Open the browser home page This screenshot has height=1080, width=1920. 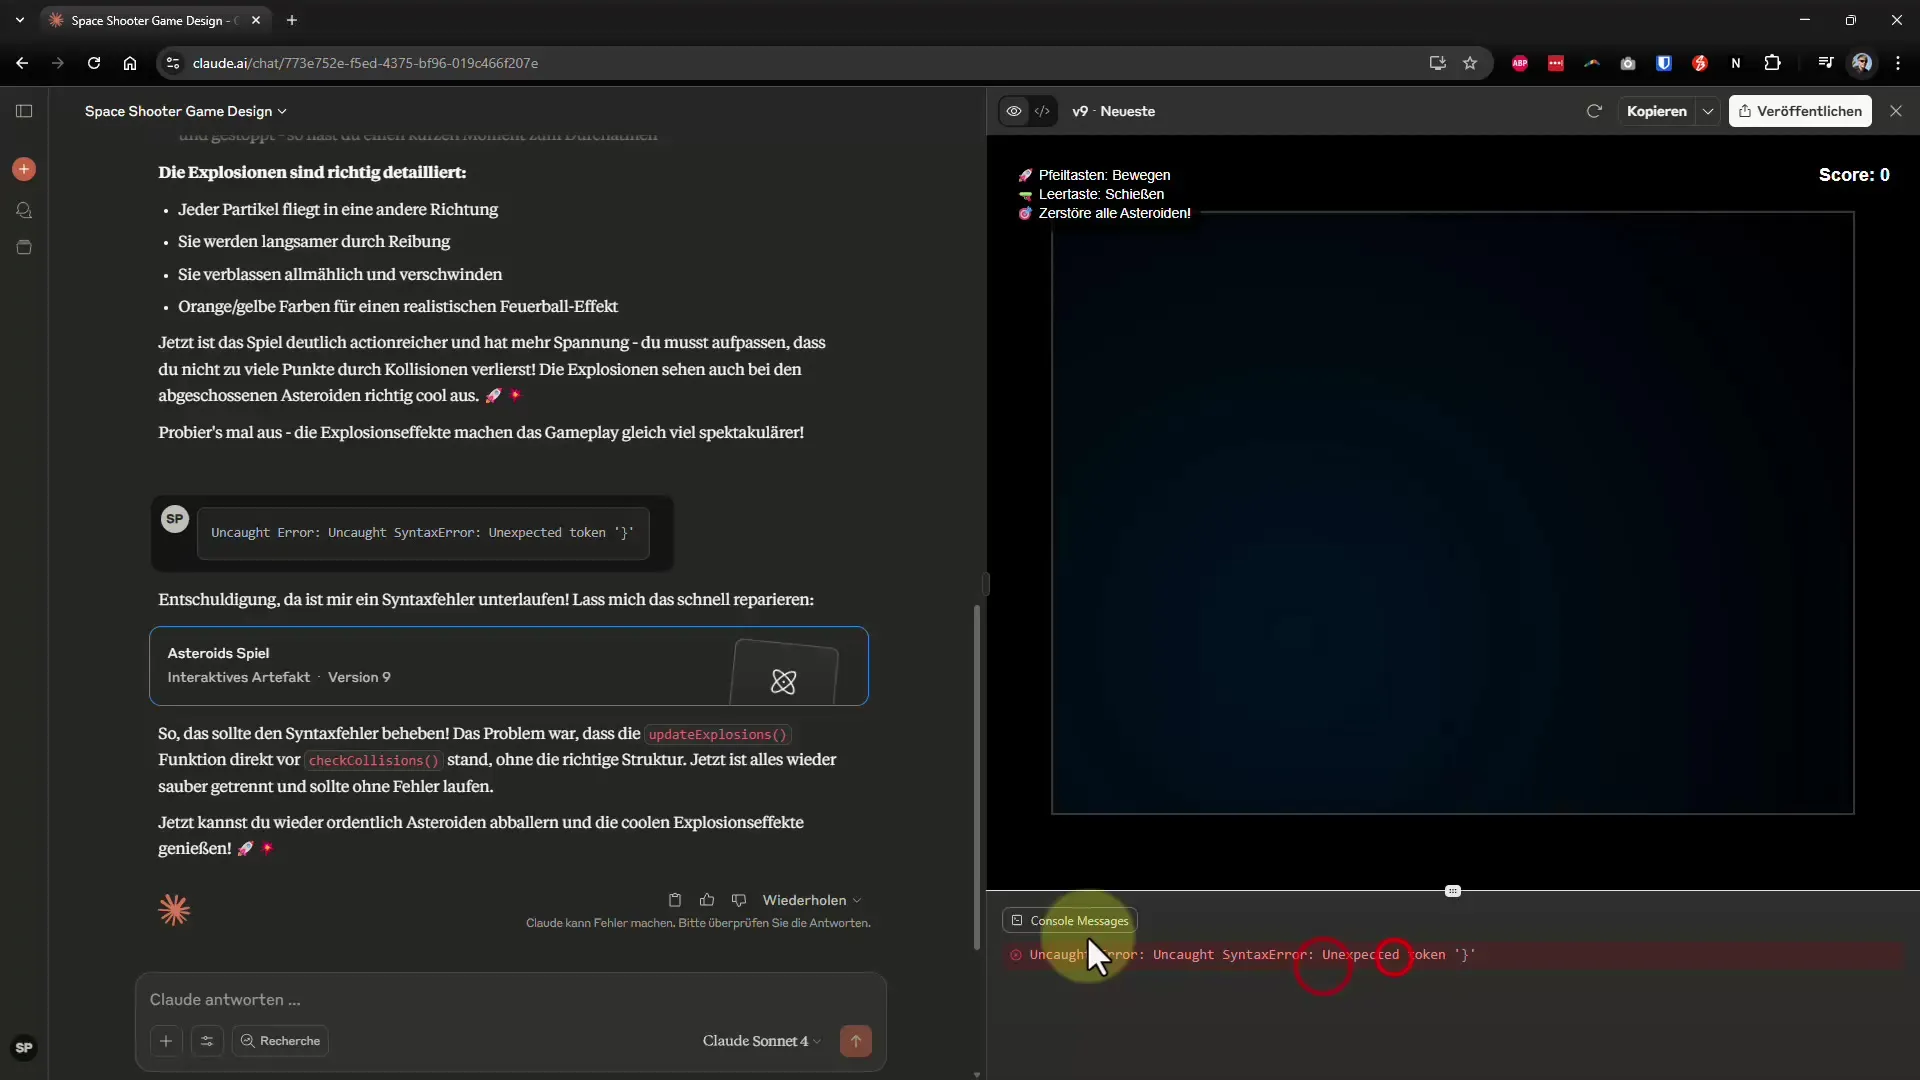(130, 63)
